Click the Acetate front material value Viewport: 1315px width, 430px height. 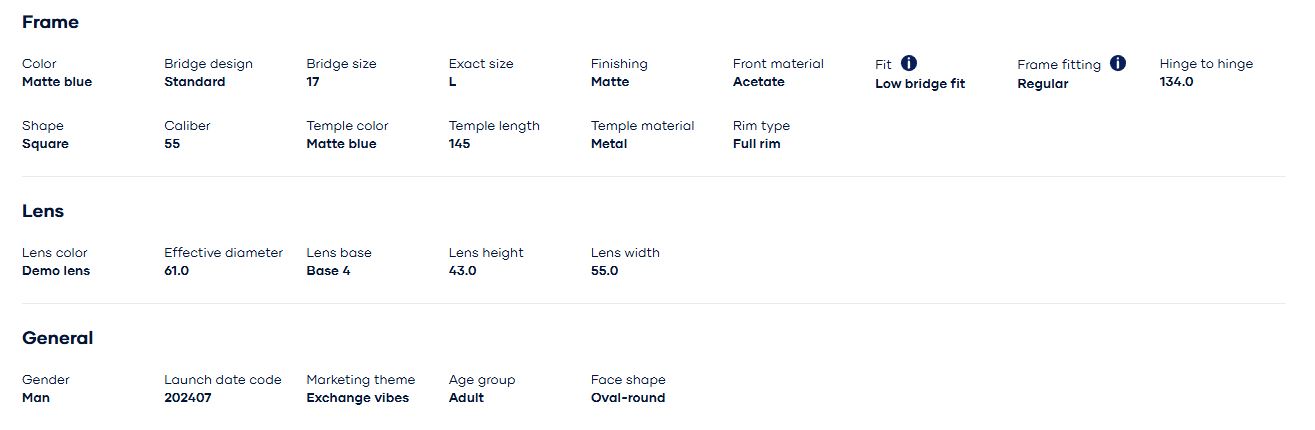[758, 82]
